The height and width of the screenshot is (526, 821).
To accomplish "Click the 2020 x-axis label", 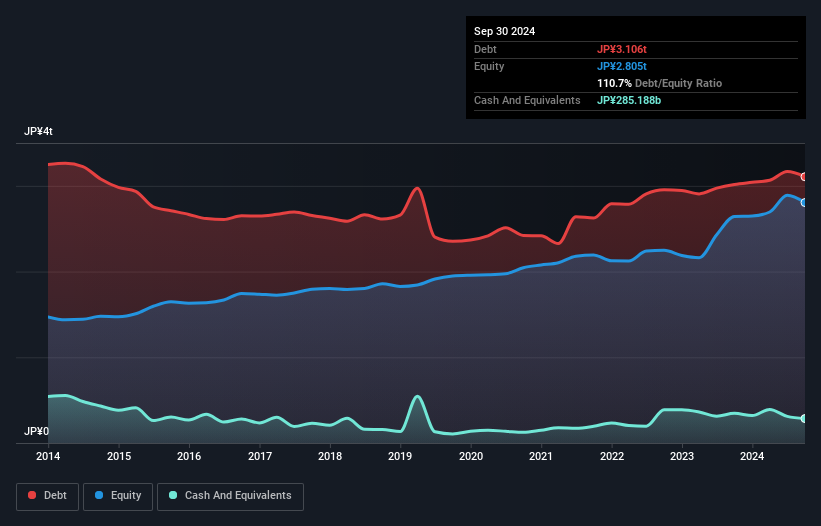I will 471,456.
